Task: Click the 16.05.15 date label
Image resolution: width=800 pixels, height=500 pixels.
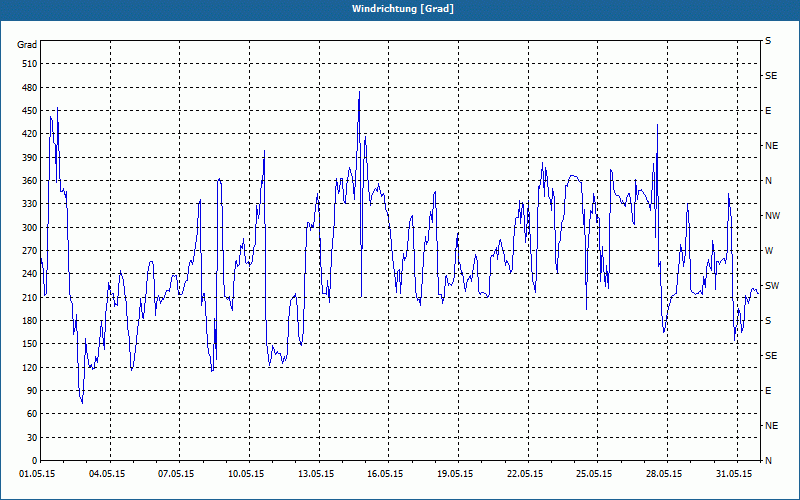Action: tap(385, 474)
